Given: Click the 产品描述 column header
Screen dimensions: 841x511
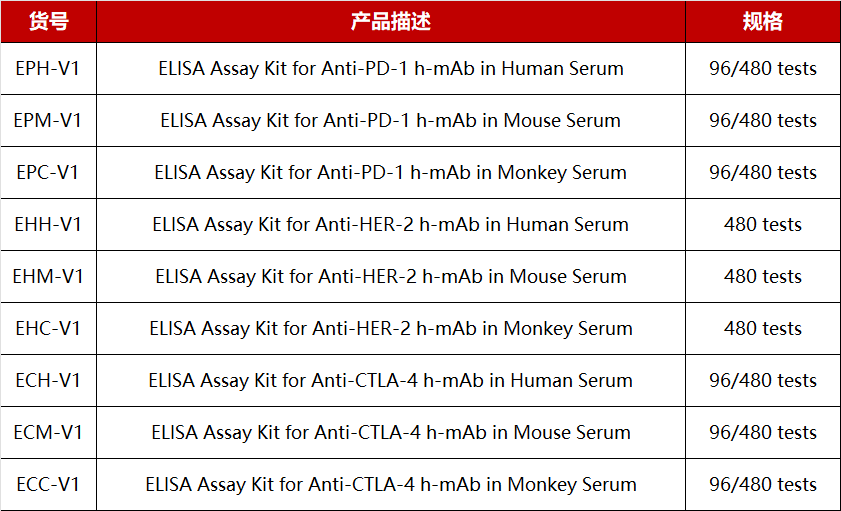Looking at the screenshot, I should click(x=391, y=21).
